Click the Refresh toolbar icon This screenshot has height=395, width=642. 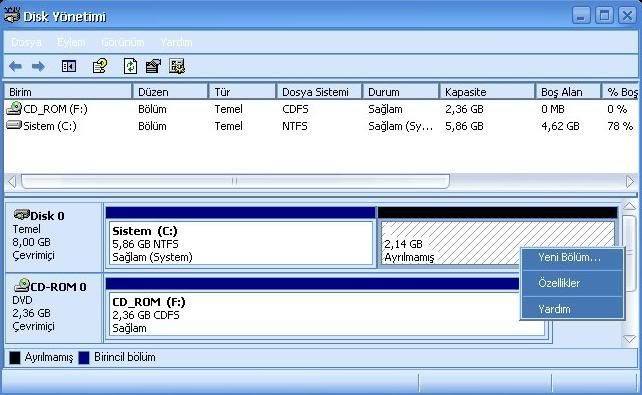(x=130, y=66)
